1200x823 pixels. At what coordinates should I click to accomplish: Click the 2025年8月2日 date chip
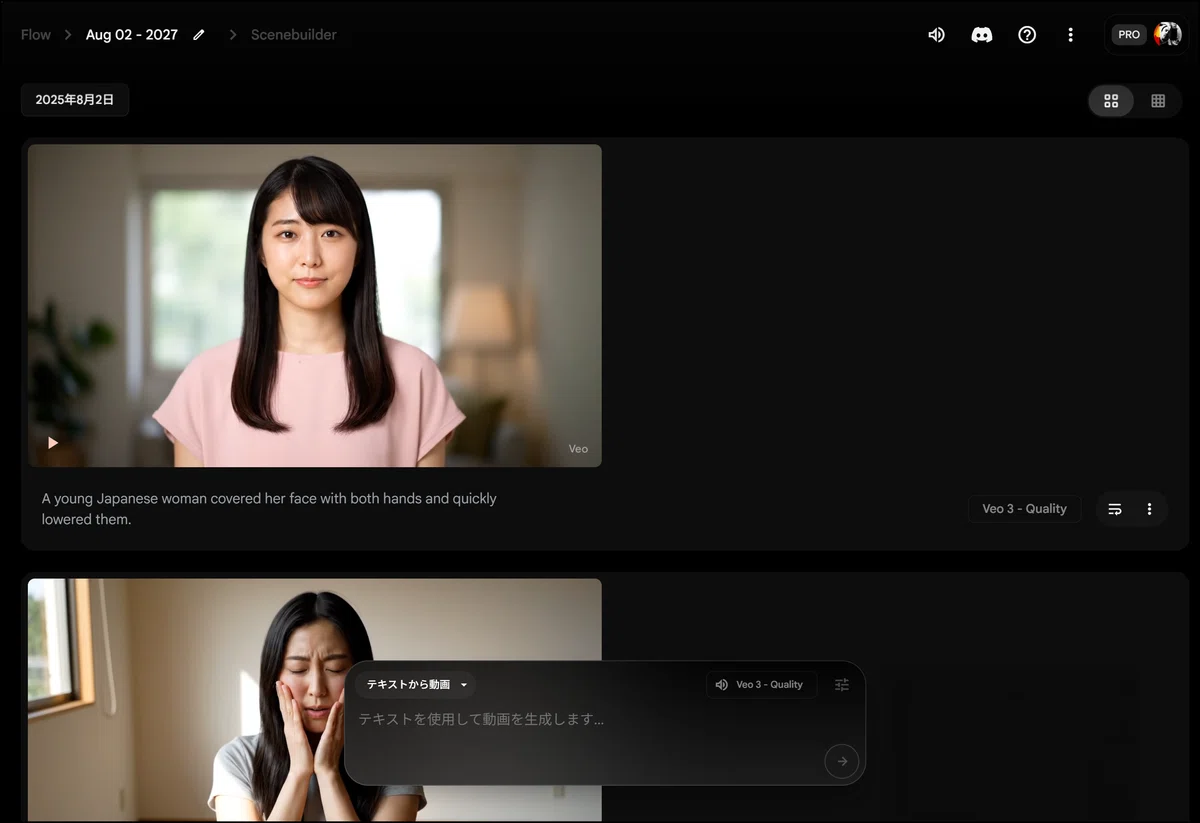point(75,100)
